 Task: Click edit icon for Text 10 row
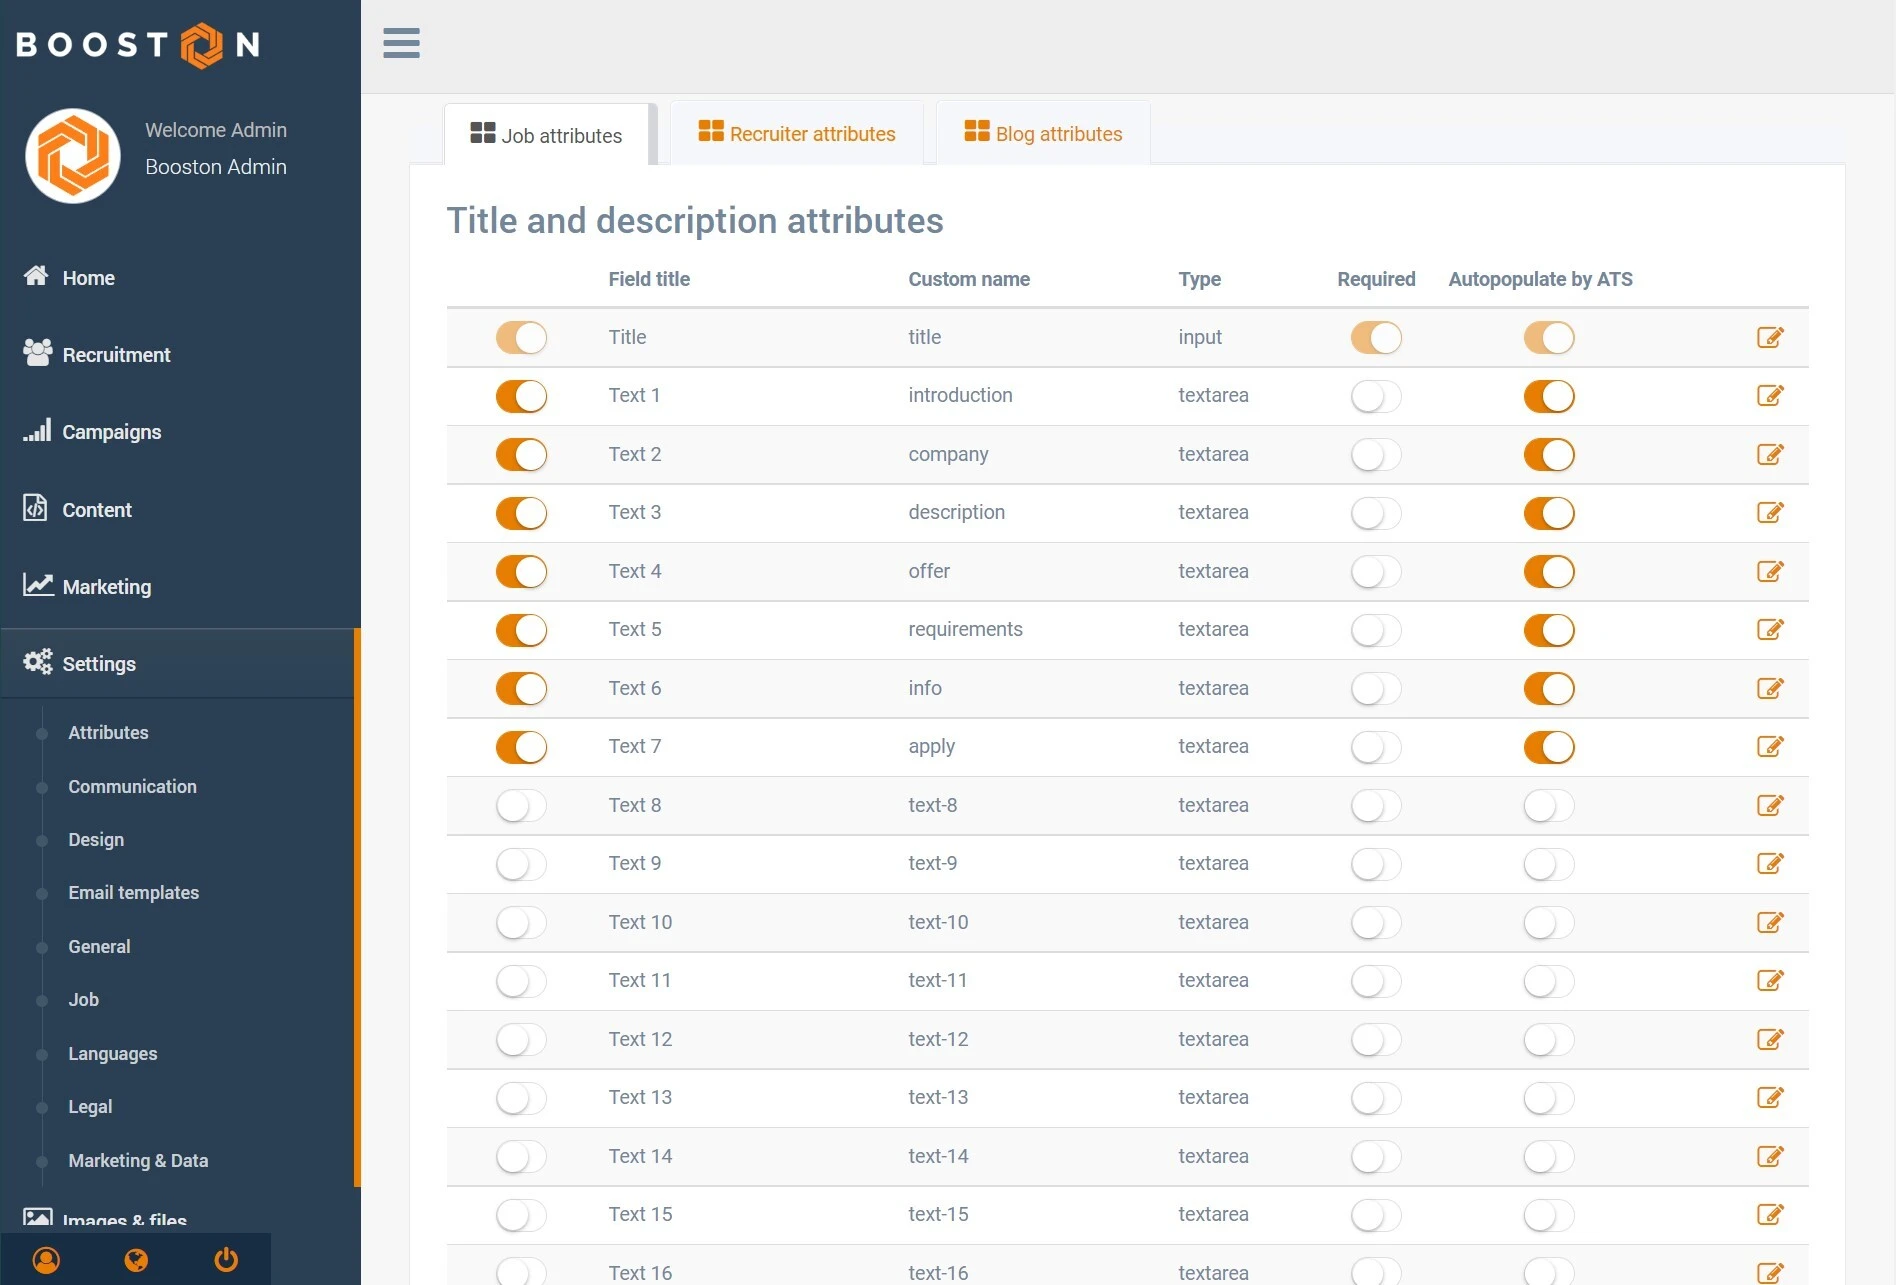click(x=1769, y=922)
